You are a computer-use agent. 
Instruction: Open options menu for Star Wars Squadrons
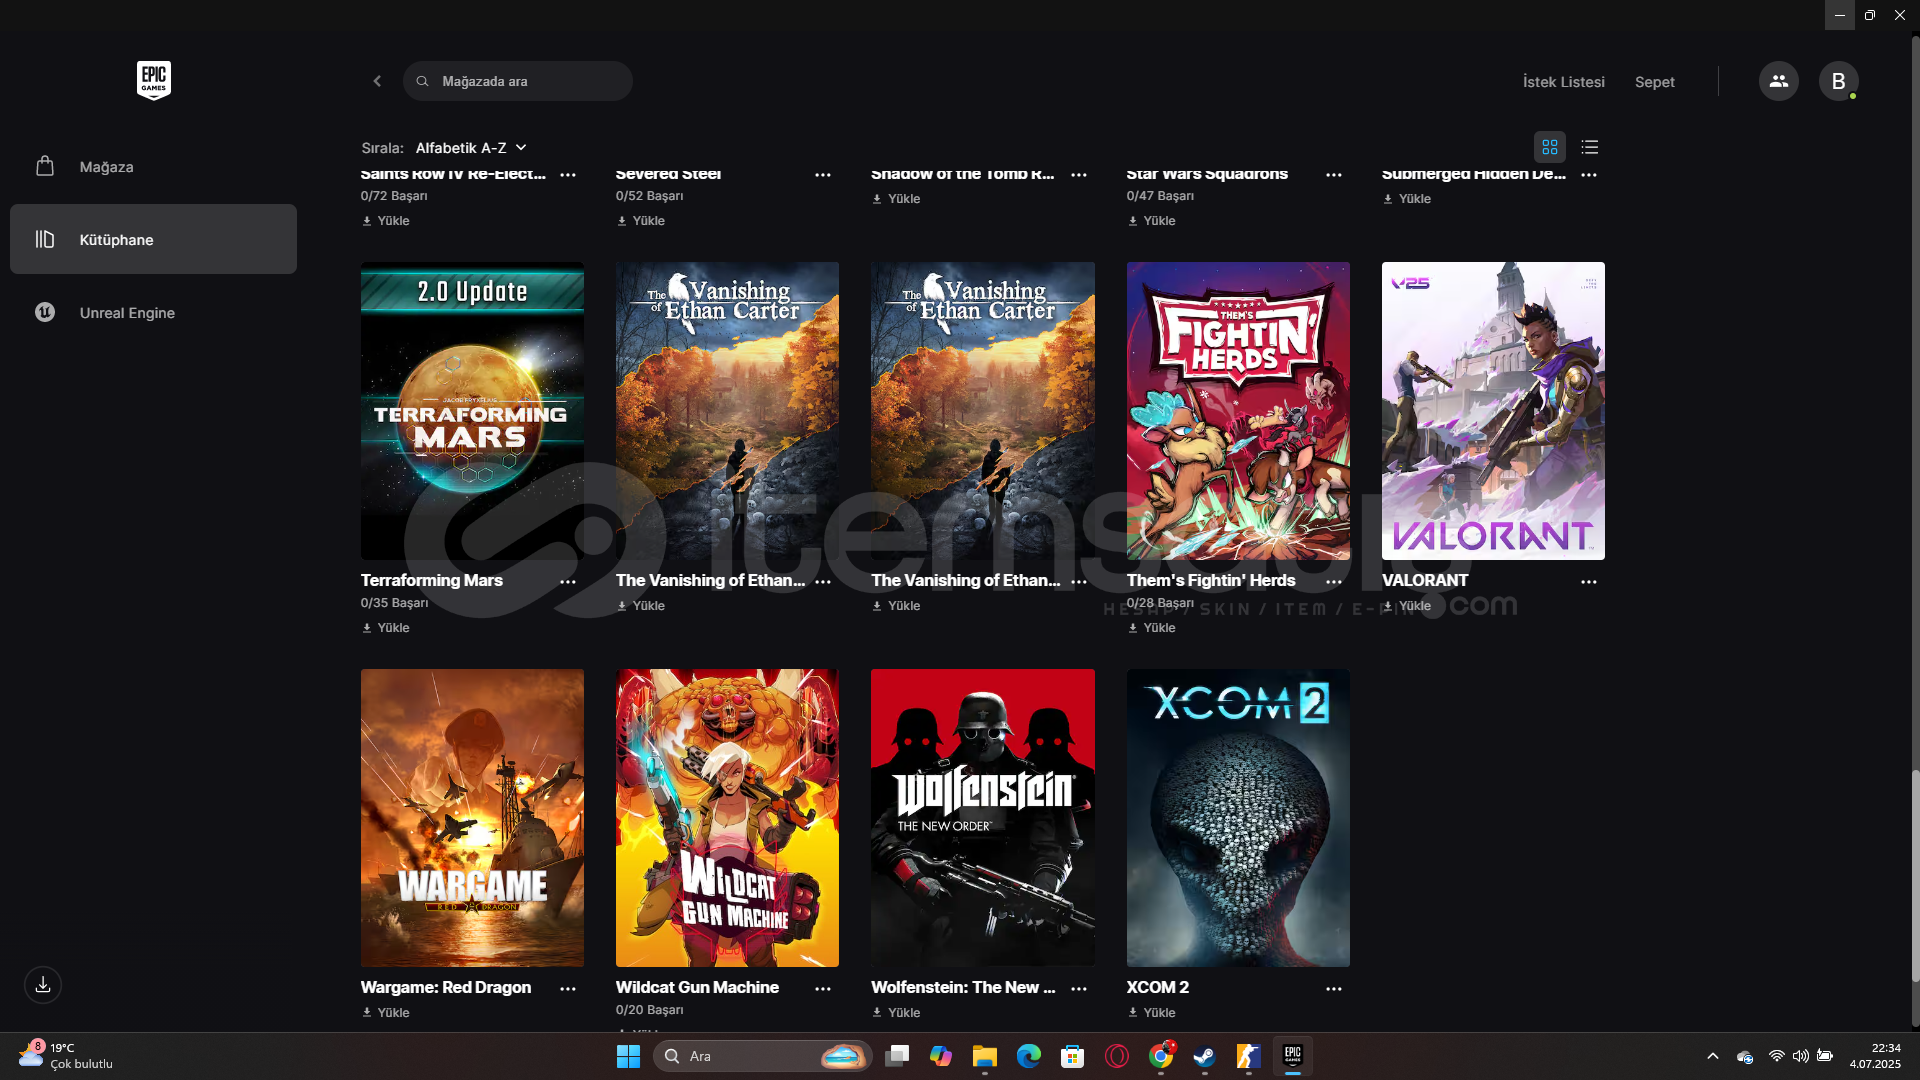click(x=1334, y=174)
